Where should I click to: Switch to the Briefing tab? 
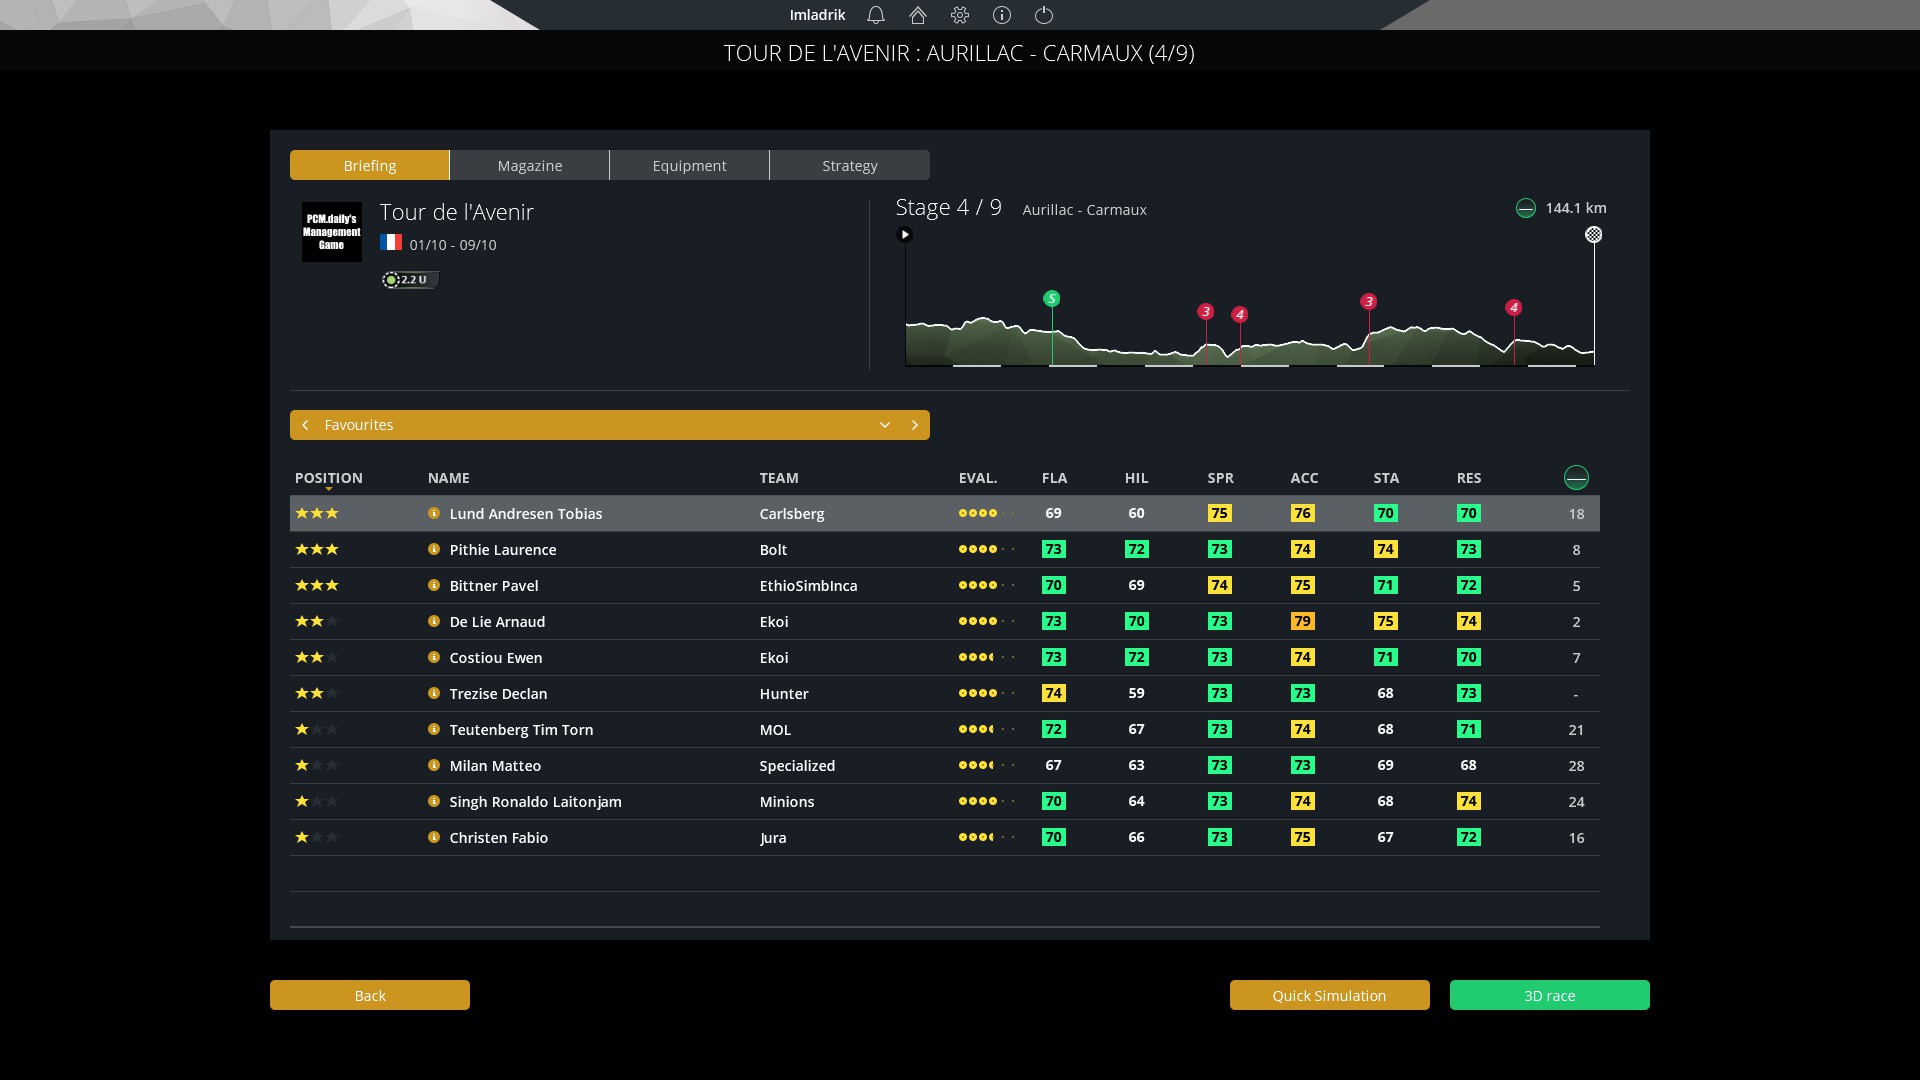pyautogui.click(x=370, y=165)
